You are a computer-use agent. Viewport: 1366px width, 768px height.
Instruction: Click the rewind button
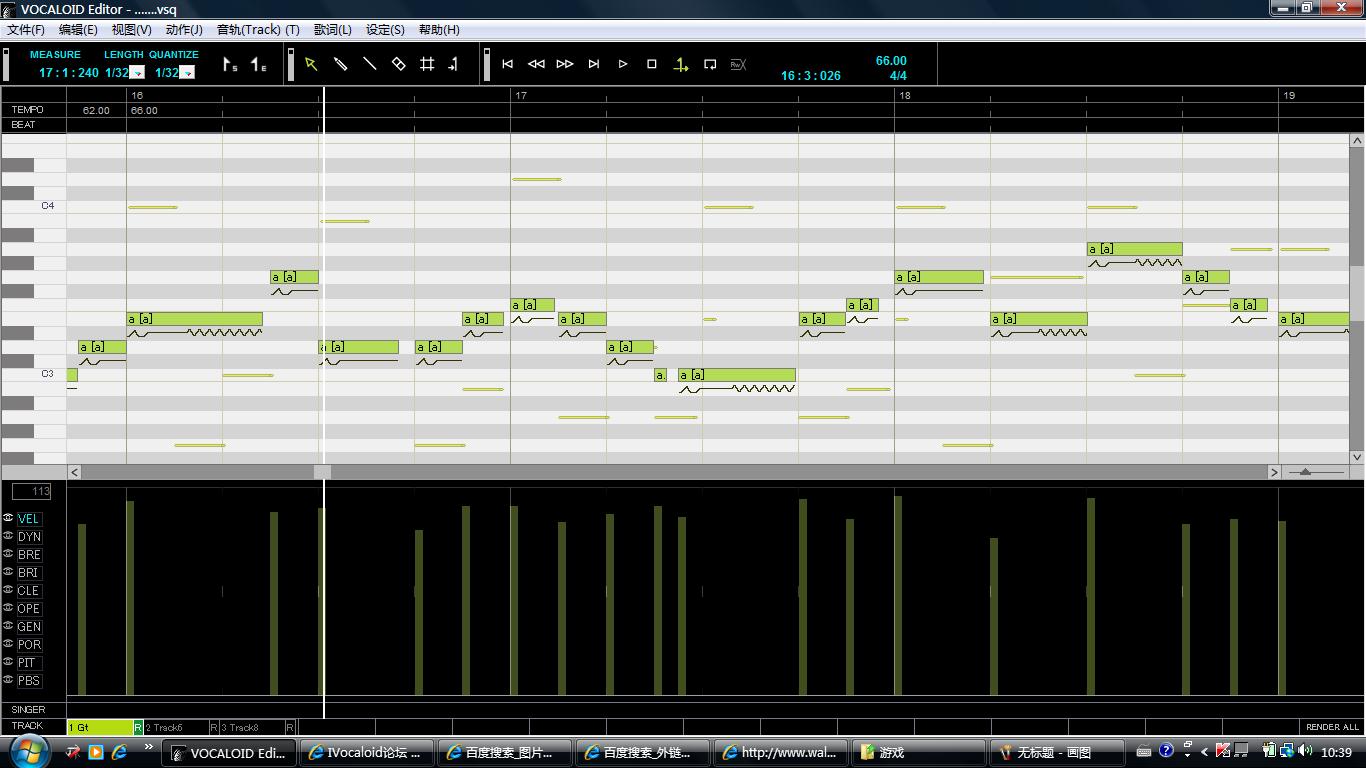[x=536, y=64]
